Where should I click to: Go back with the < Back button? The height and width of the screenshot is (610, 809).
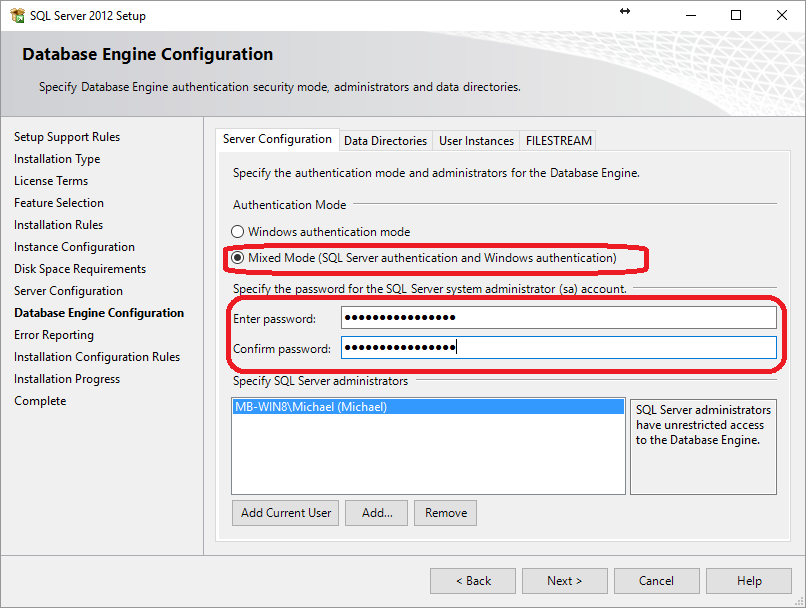[473, 581]
